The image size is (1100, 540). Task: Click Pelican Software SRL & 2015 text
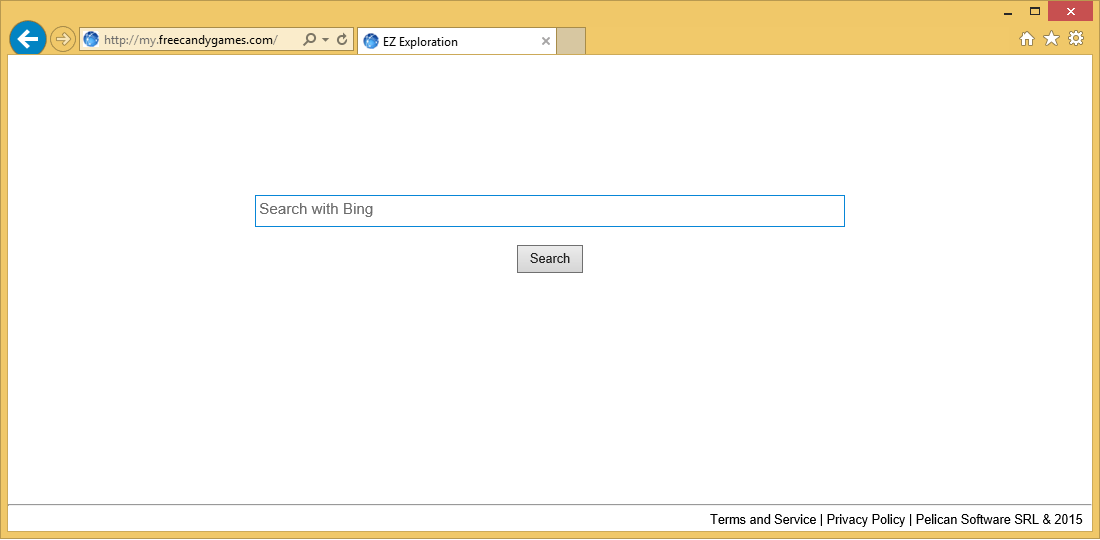pyautogui.click(x=999, y=520)
